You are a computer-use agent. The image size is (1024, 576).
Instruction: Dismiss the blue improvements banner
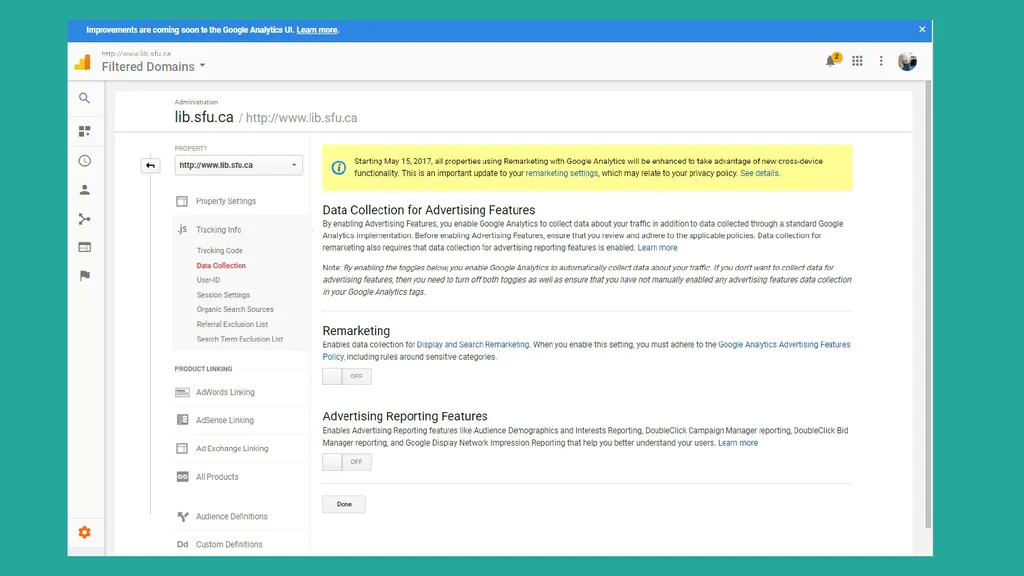pos(922,29)
